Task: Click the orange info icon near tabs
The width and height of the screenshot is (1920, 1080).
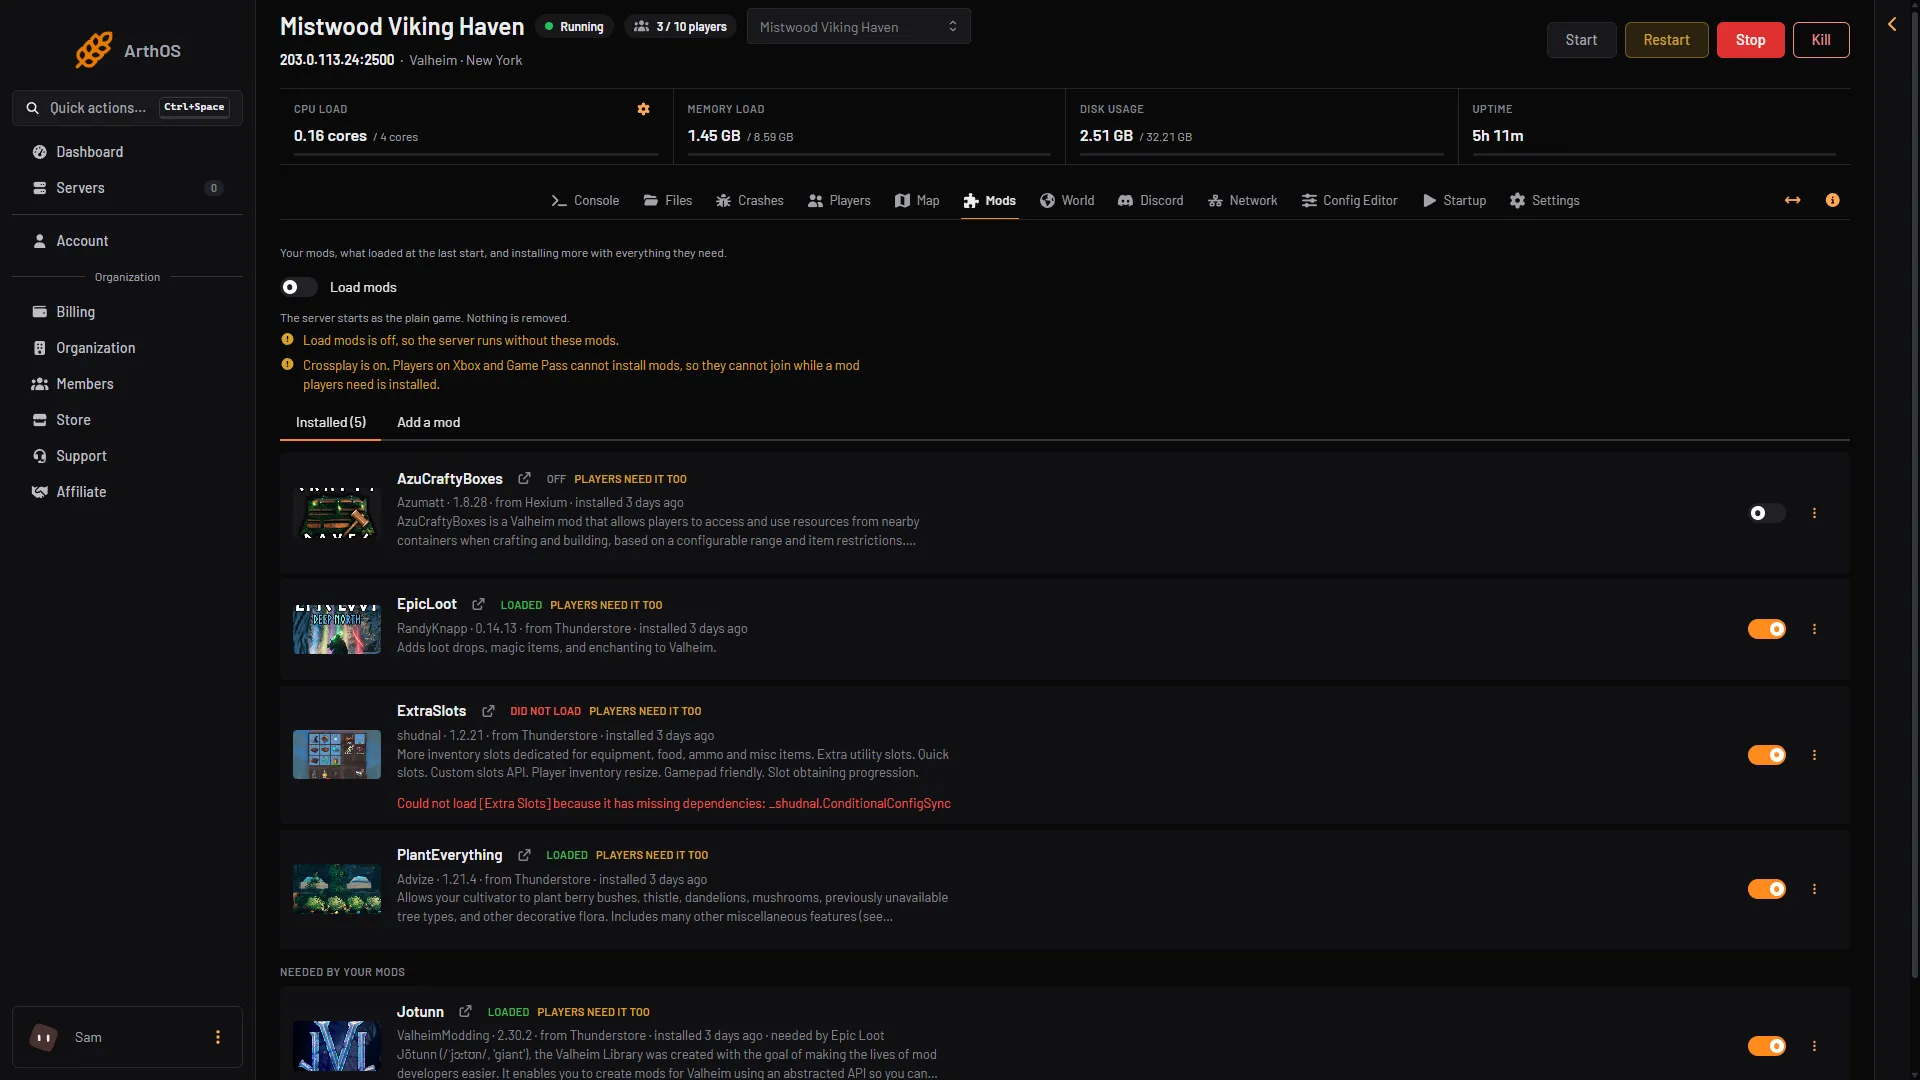Action: pos(1832,200)
